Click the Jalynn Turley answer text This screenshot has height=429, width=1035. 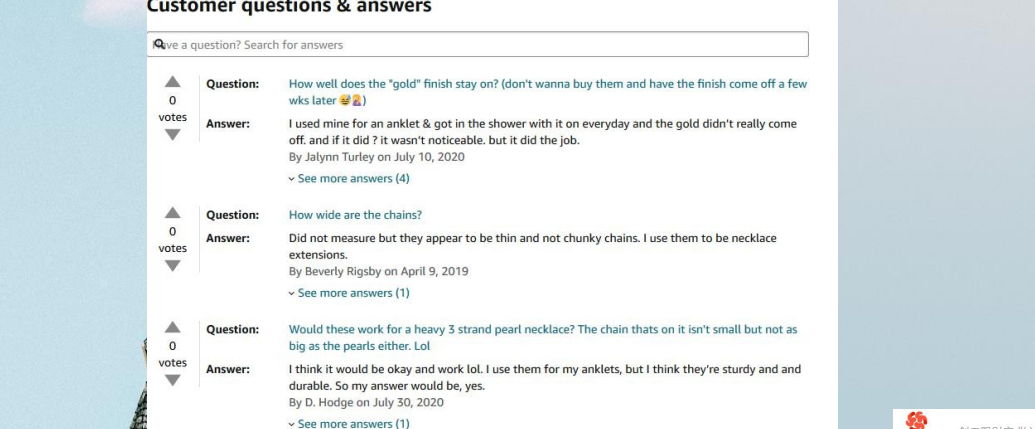[x=543, y=132]
